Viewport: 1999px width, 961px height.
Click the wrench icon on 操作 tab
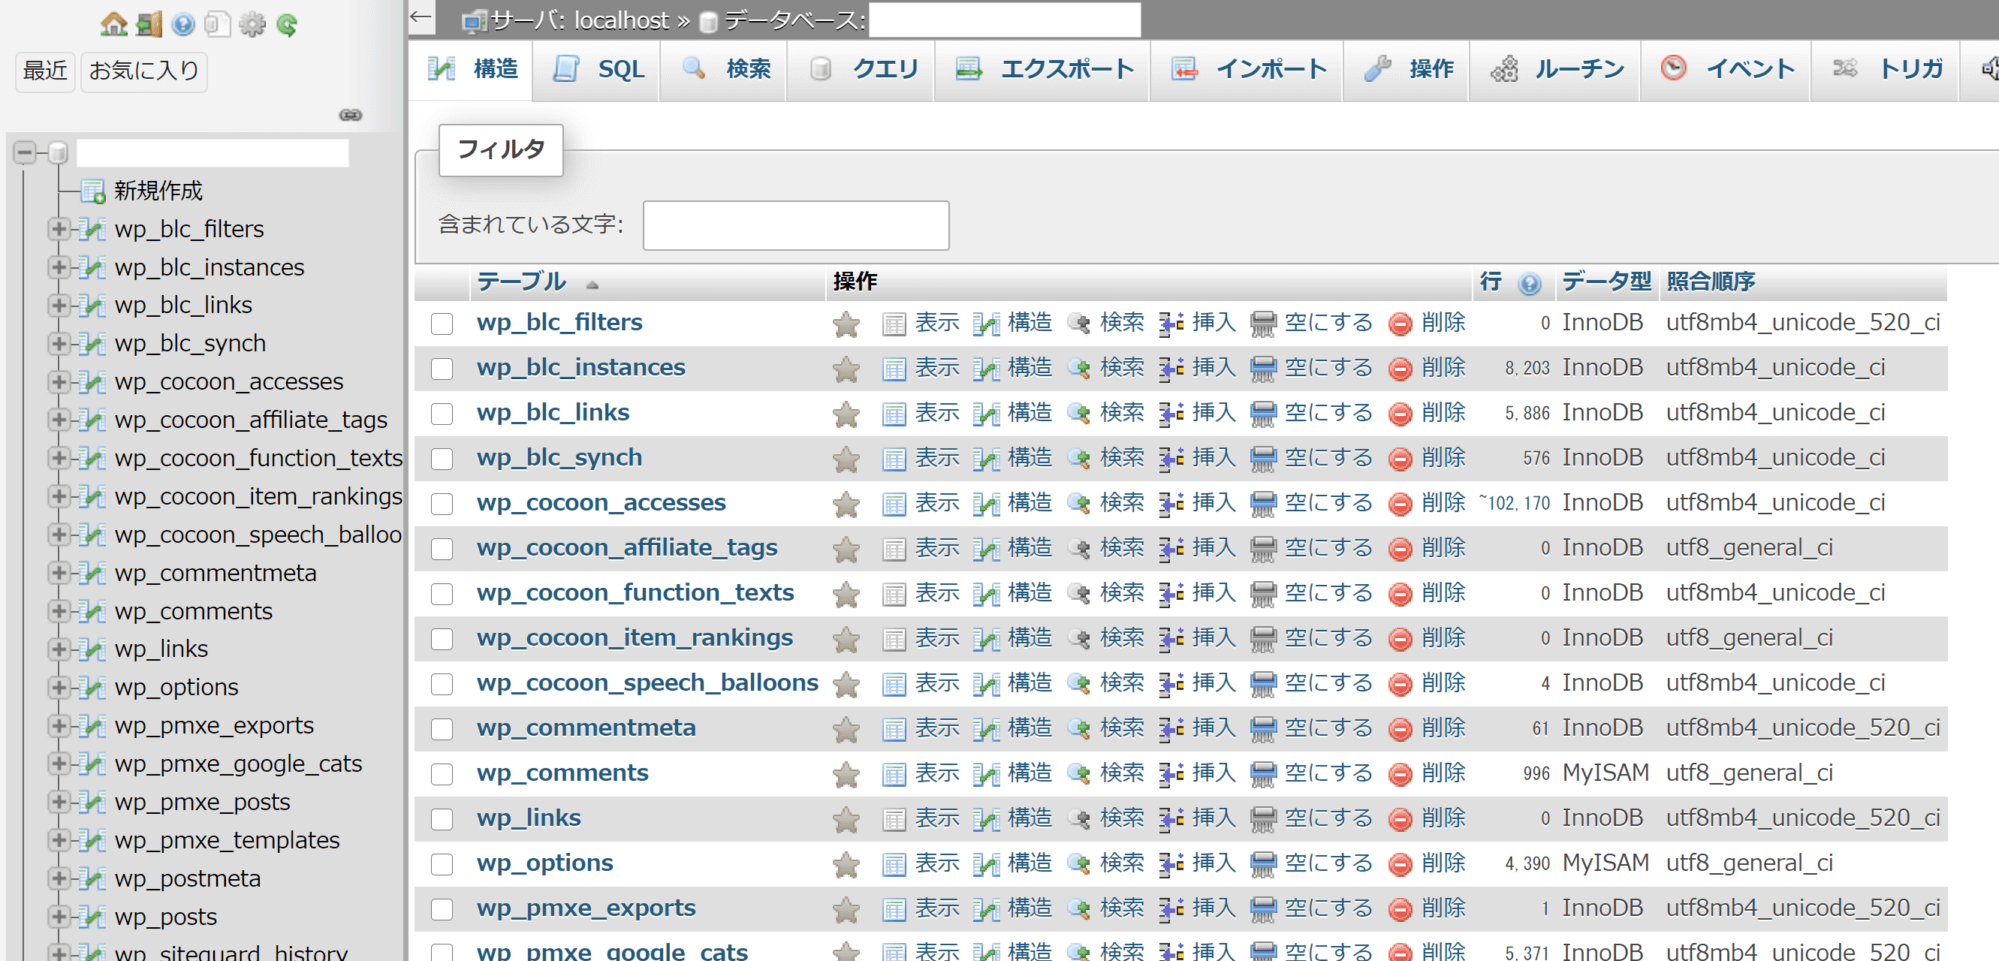(1378, 68)
